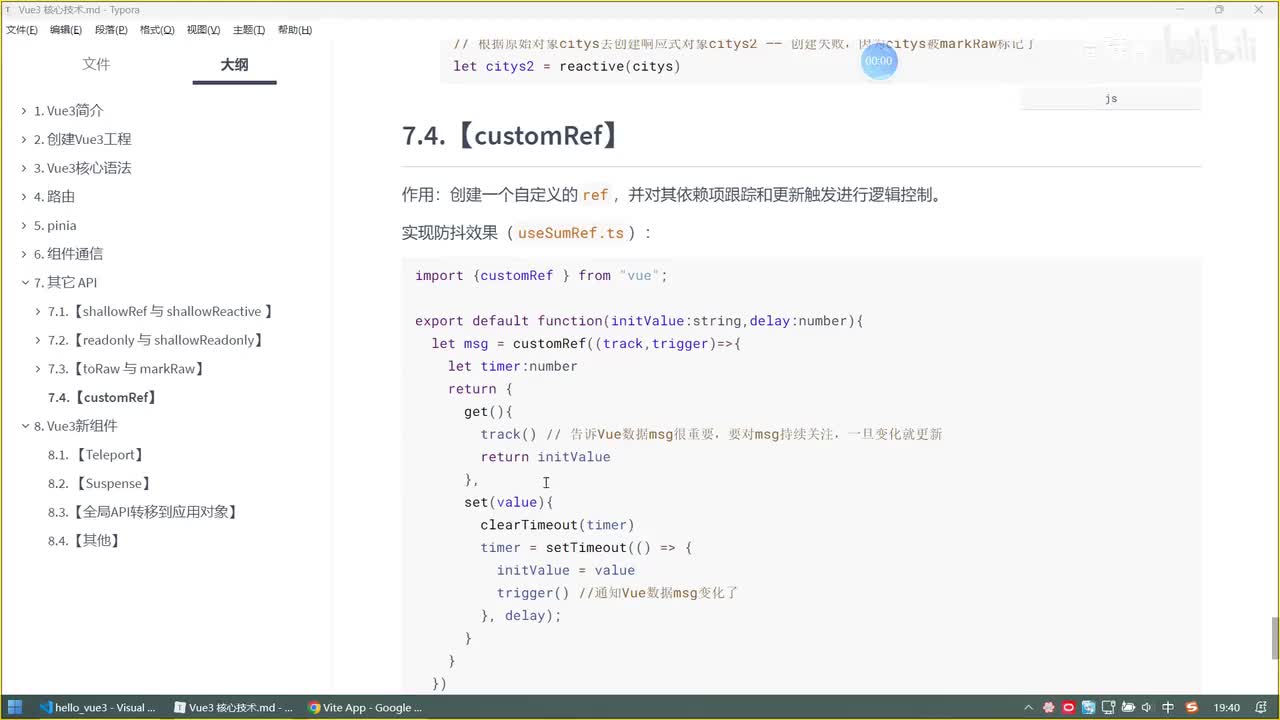Switch sidebar to 大纲 tab
Screen dimensions: 1280x720
(x=234, y=64)
